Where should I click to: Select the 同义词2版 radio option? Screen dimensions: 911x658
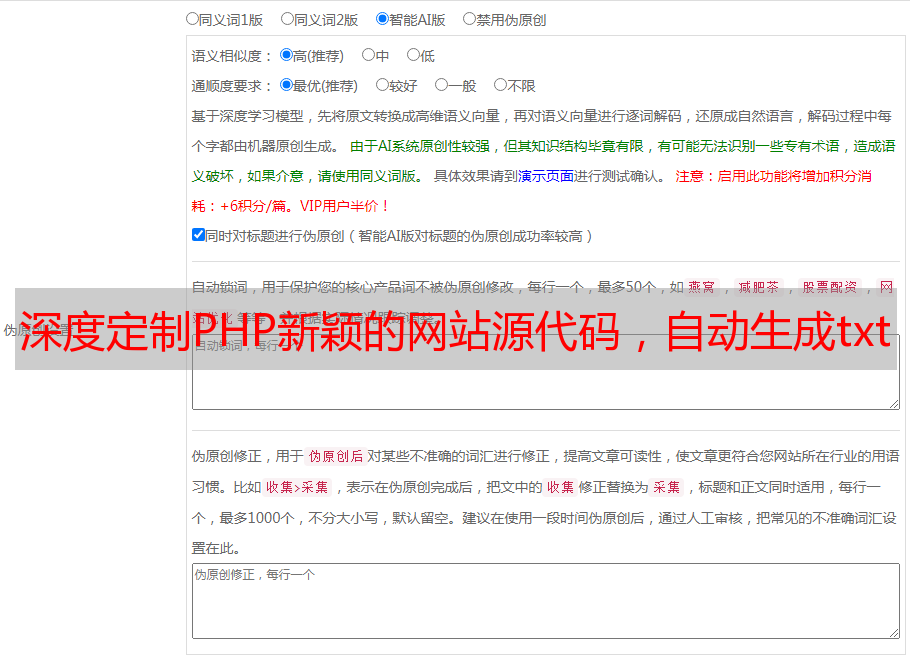coord(287,19)
